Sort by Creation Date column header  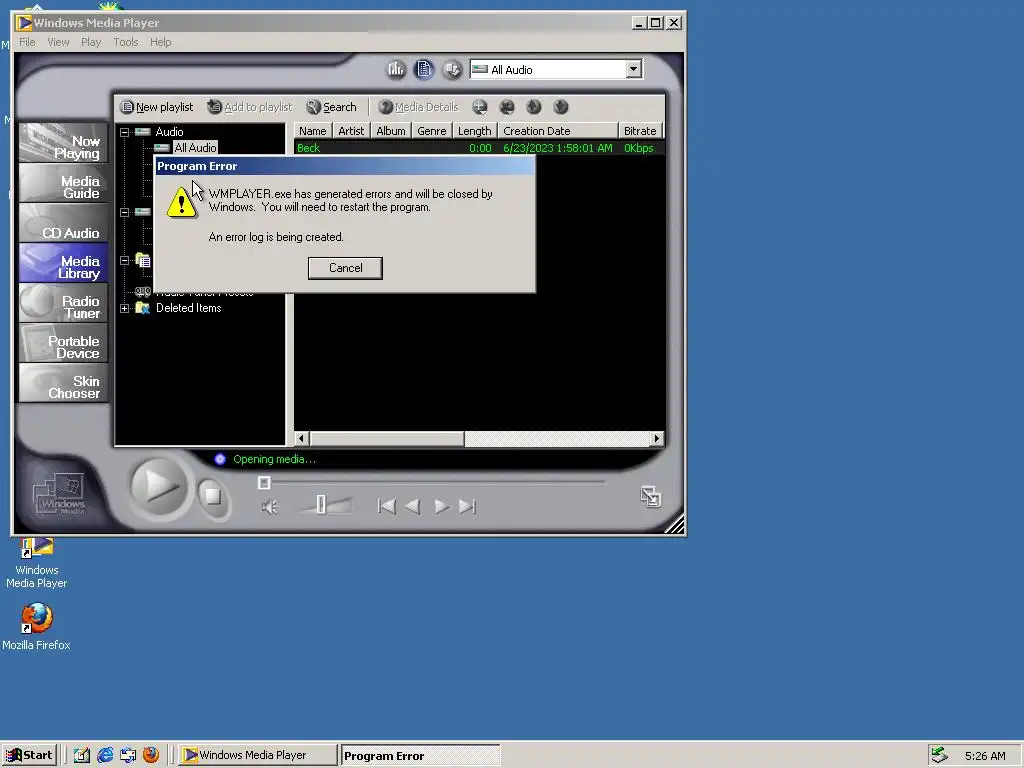click(558, 131)
